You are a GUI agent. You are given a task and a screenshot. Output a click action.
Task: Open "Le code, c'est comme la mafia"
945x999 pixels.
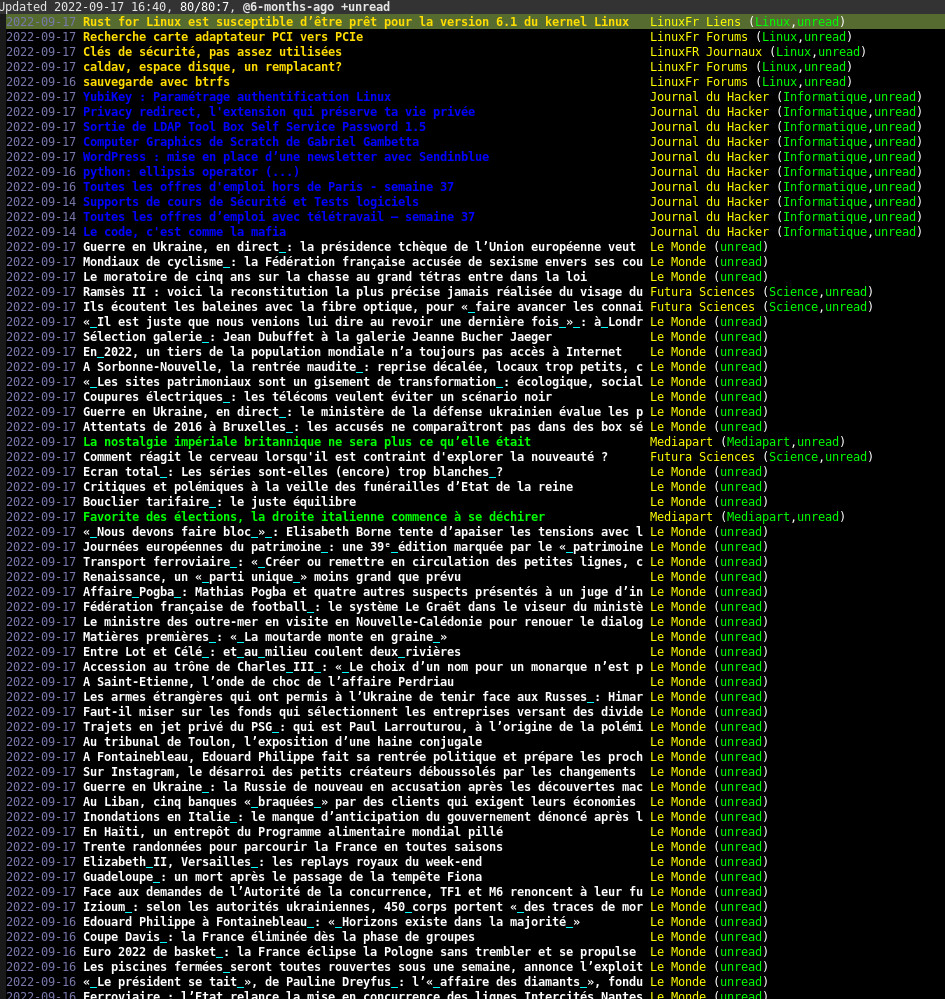[184, 232]
